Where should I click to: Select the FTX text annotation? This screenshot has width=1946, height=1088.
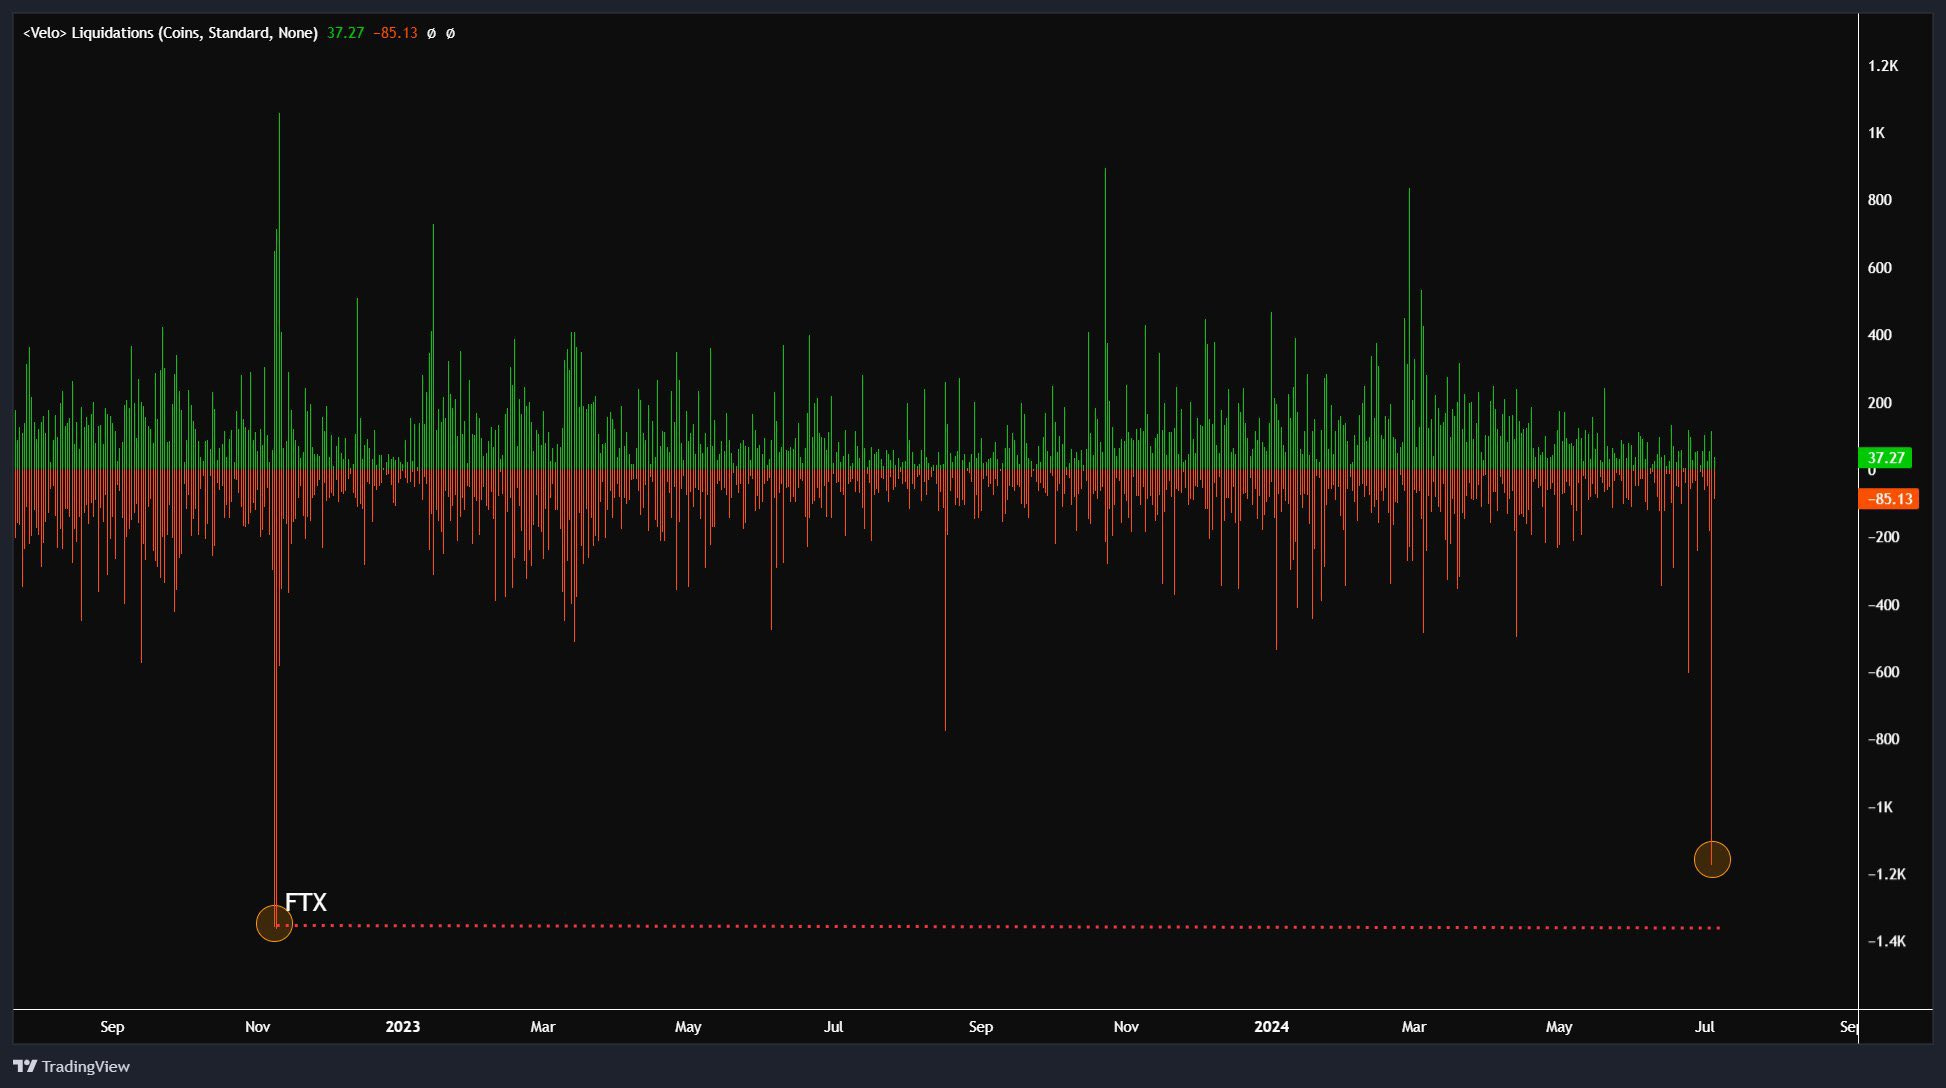tap(306, 902)
